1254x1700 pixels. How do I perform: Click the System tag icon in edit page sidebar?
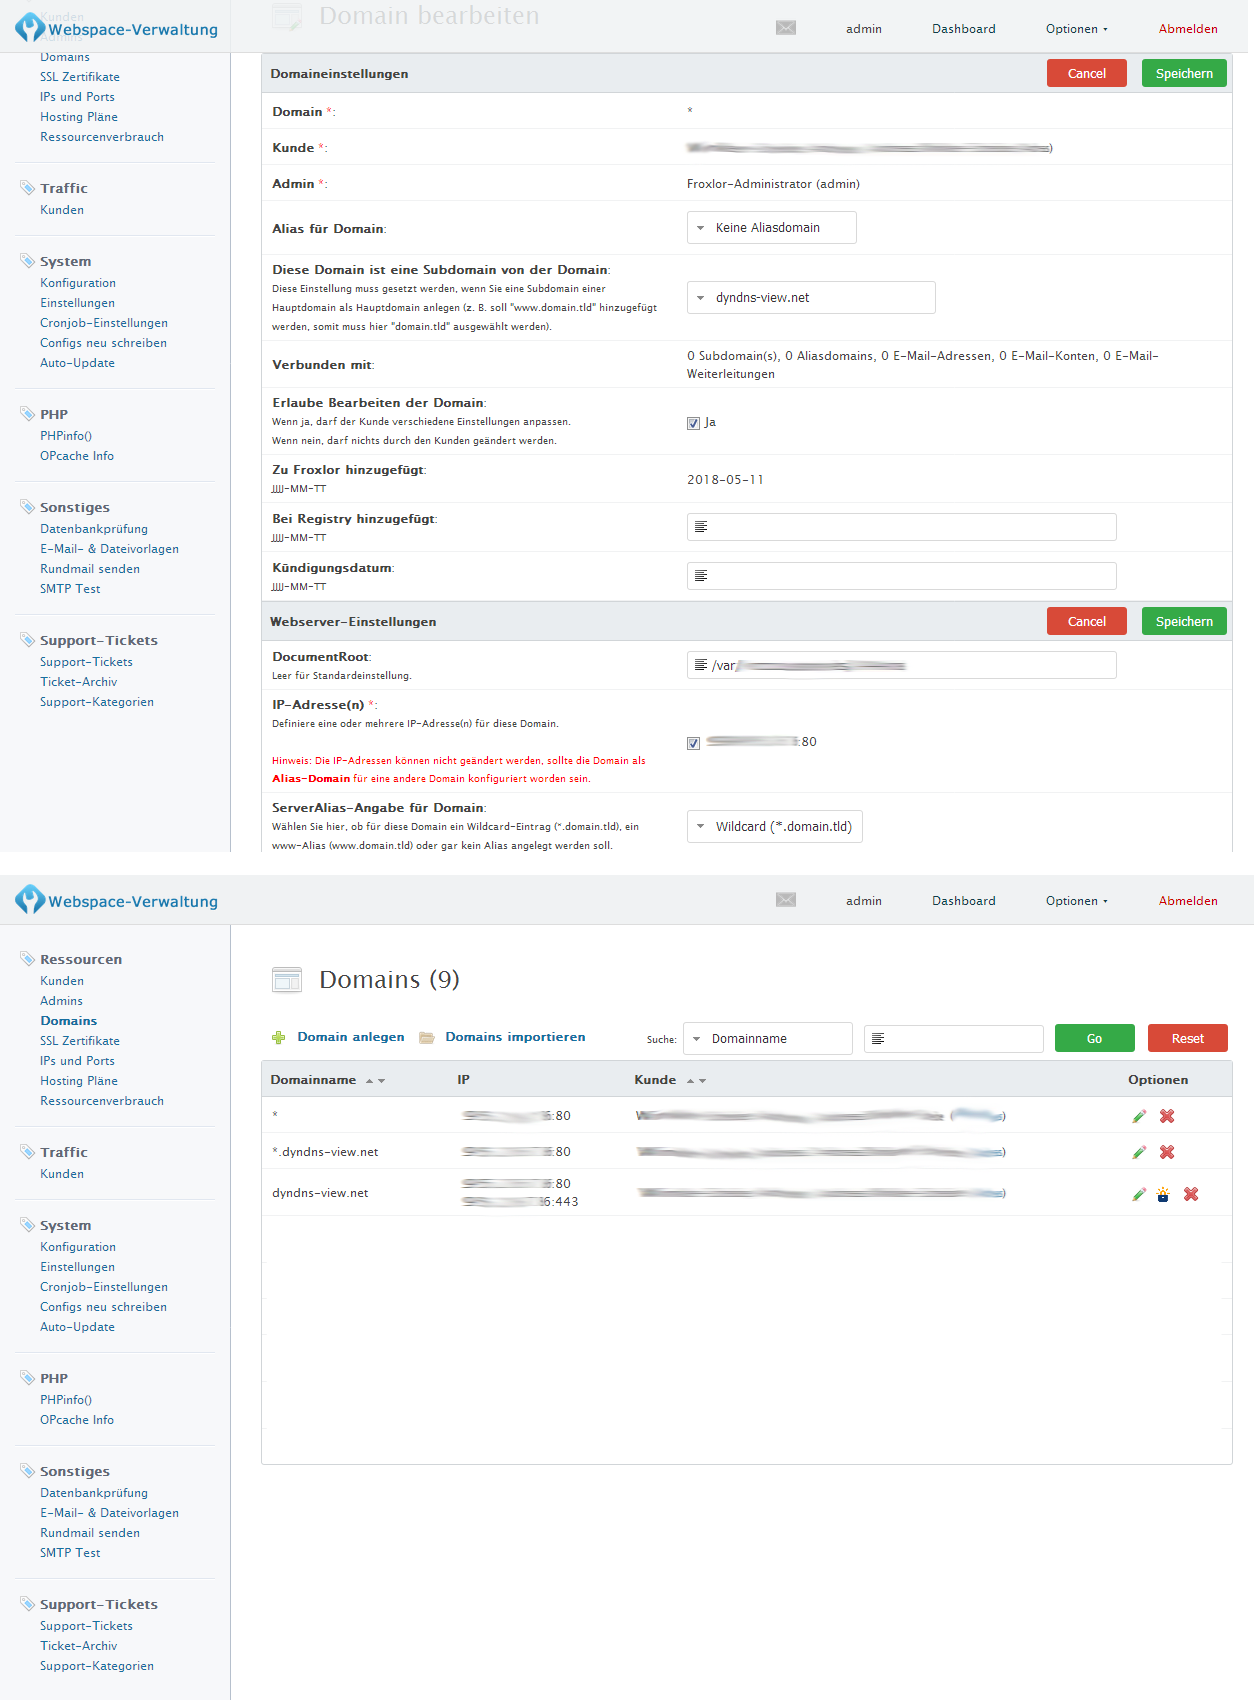coord(28,261)
